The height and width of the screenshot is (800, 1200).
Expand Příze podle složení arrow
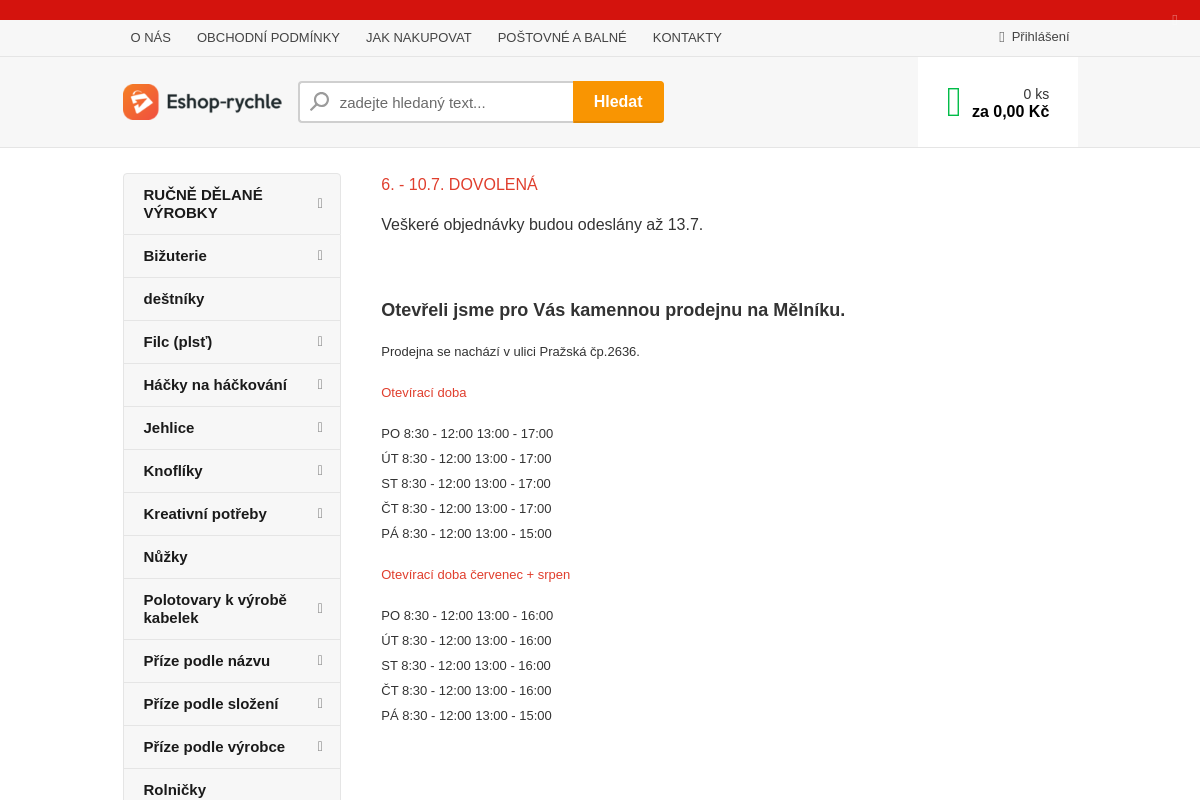tap(320, 703)
